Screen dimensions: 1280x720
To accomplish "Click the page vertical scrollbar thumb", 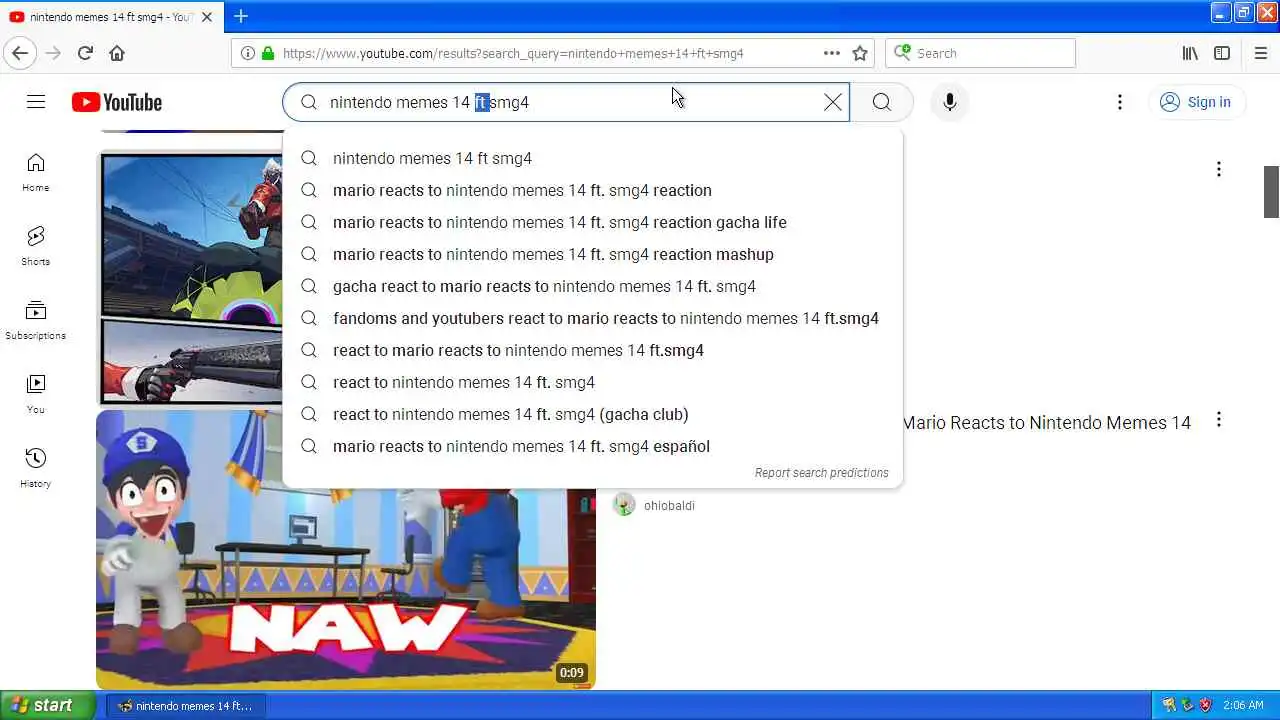I will click(1271, 192).
